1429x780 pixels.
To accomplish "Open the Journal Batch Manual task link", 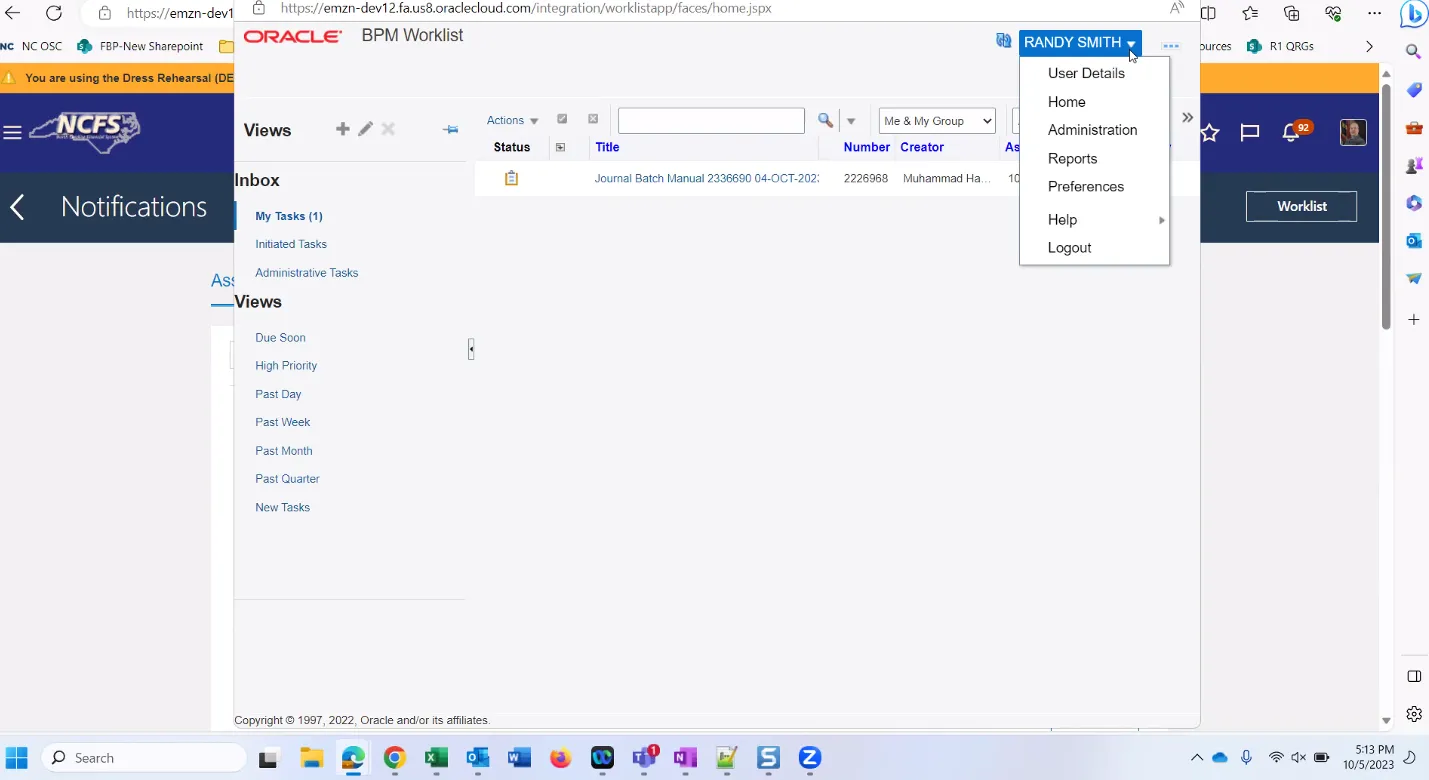I will 706,179.
